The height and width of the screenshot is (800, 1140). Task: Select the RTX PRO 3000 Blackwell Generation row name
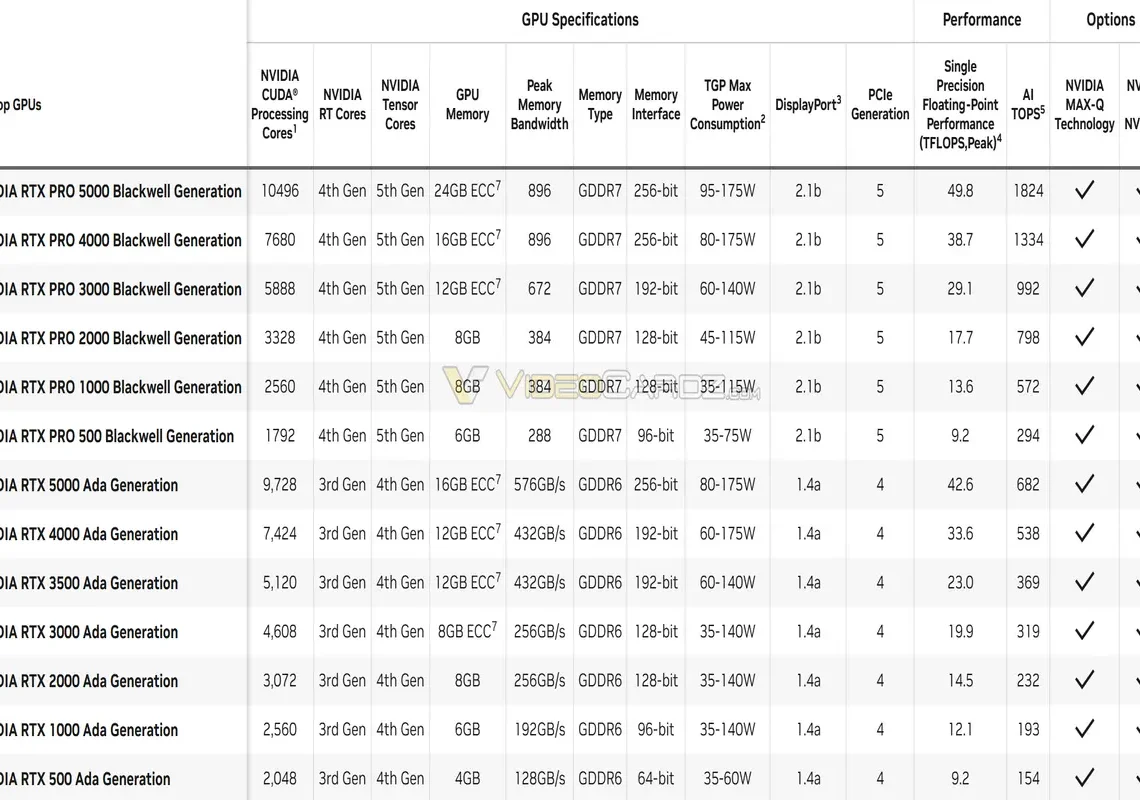121,289
